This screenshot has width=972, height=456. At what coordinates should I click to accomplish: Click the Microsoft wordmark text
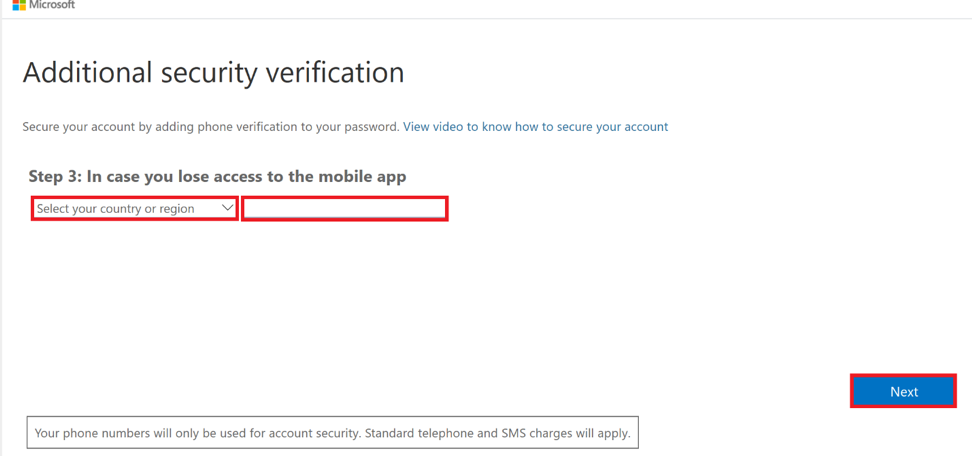pyautogui.click(x=52, y=4)
